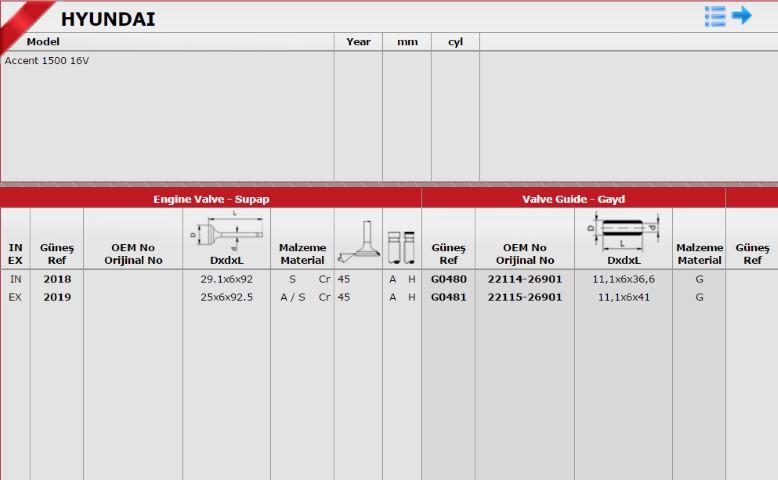Viewport: 778px width, 480px height.
Task: Click seat angle 45 in IN row
Action: tap(343, 279)
